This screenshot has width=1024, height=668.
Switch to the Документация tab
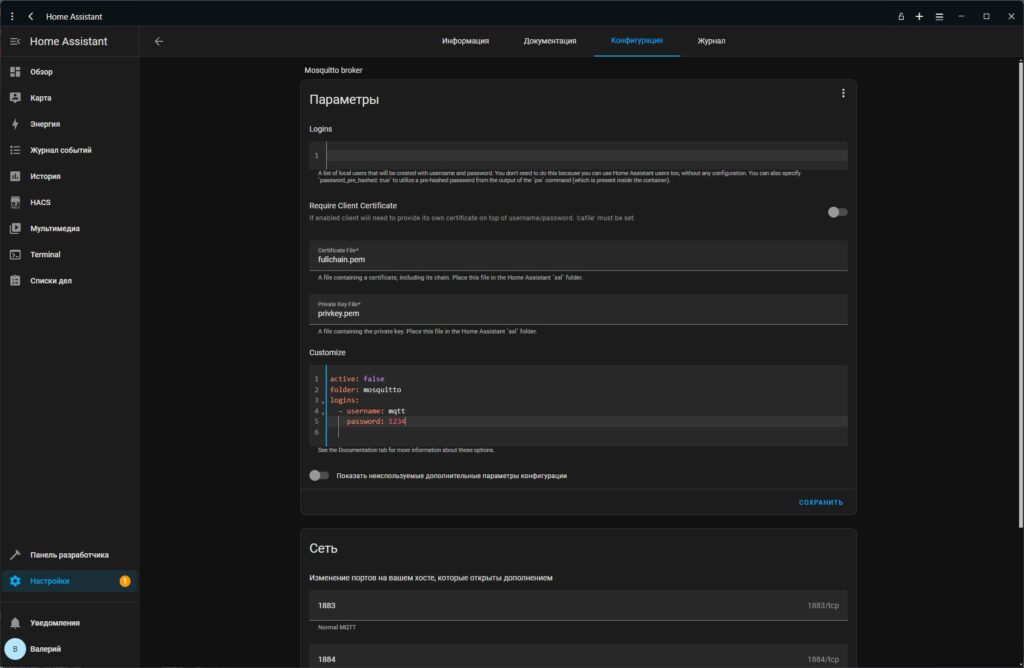point(549,41)
